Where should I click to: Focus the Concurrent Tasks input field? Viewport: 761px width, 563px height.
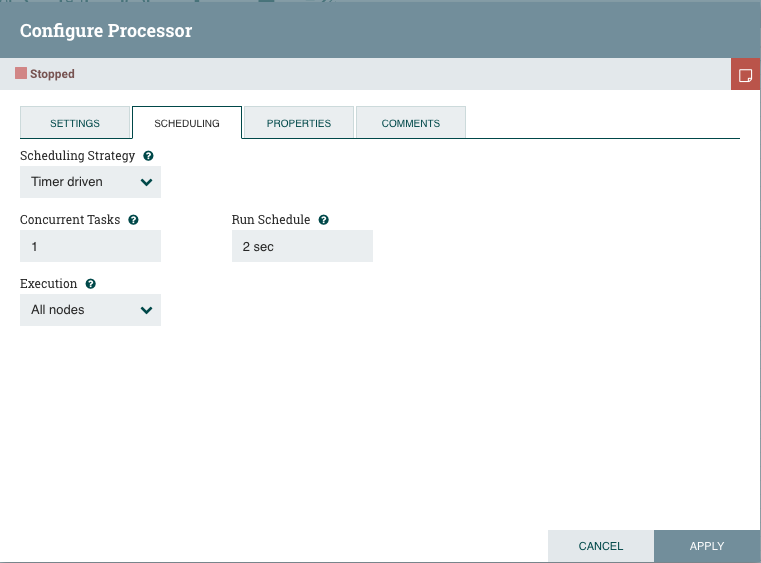pos(90,246)
